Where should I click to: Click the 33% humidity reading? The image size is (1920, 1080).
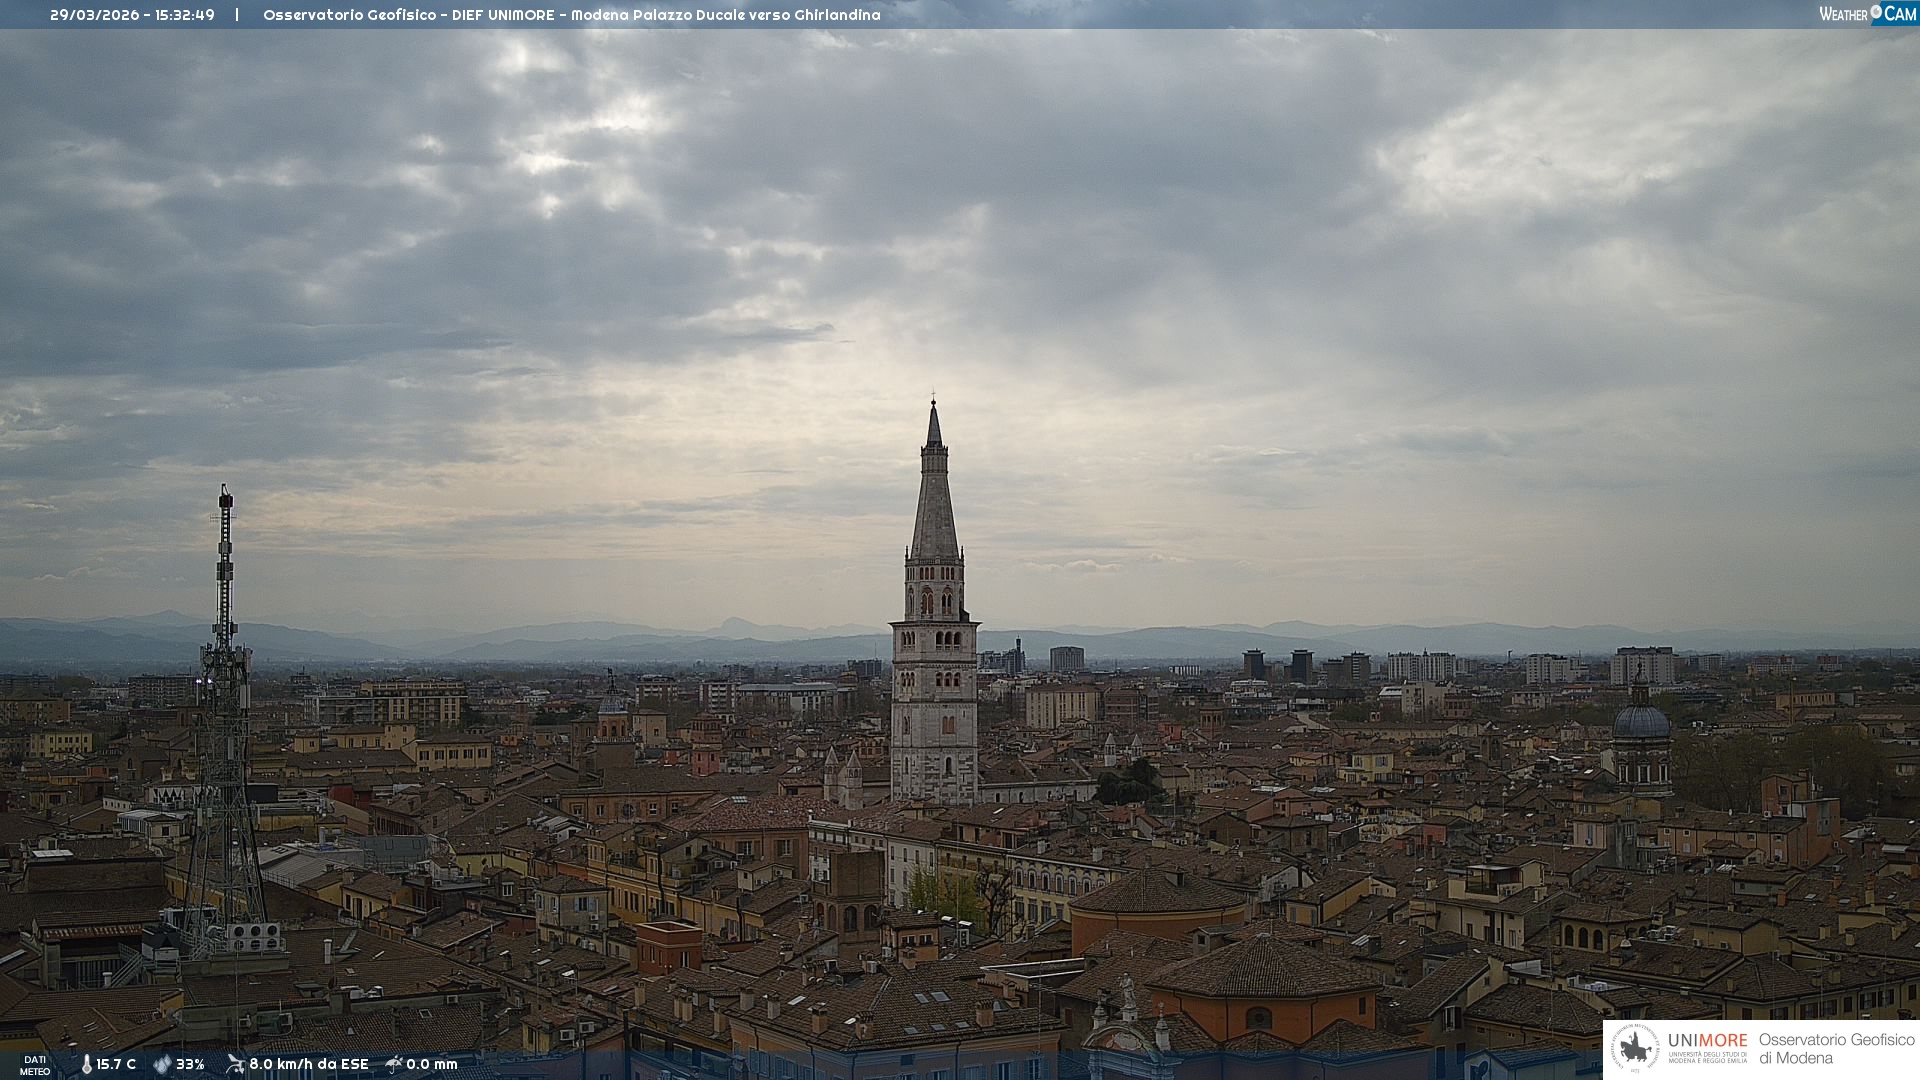[x=190, y=1064]
